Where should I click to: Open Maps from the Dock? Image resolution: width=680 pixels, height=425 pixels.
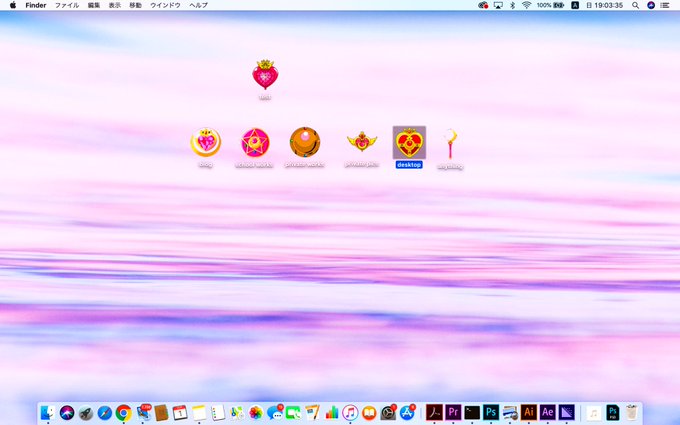(237, 412)
